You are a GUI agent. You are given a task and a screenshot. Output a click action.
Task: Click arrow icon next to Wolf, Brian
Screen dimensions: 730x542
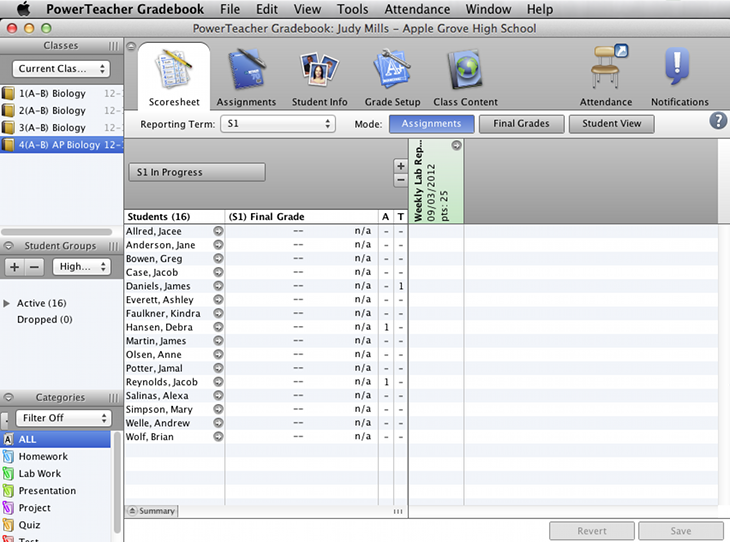[x=218, y=436]
